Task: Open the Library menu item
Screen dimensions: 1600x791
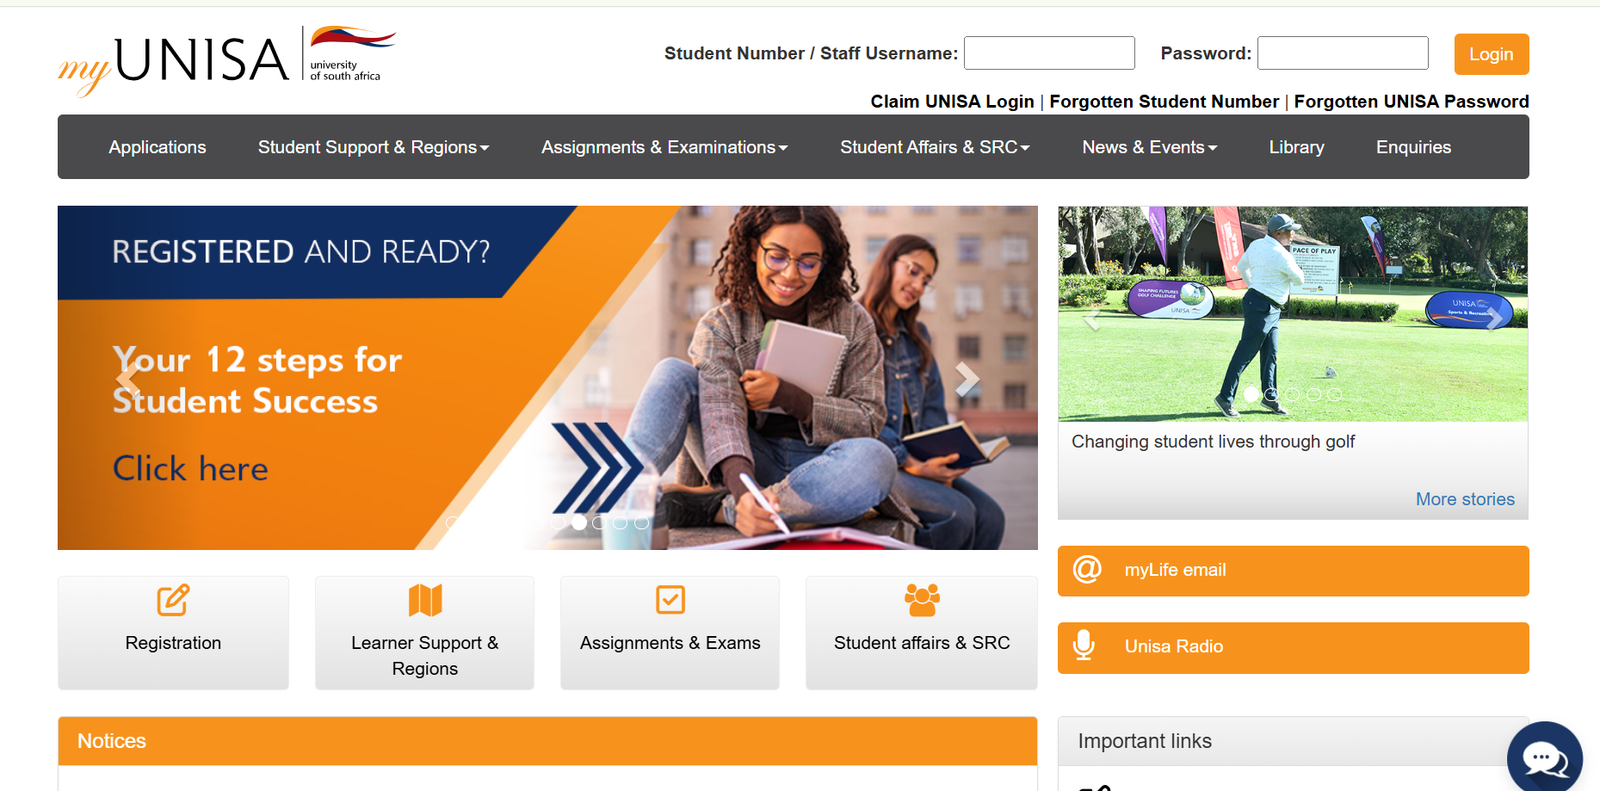Action: (1296, 147)
